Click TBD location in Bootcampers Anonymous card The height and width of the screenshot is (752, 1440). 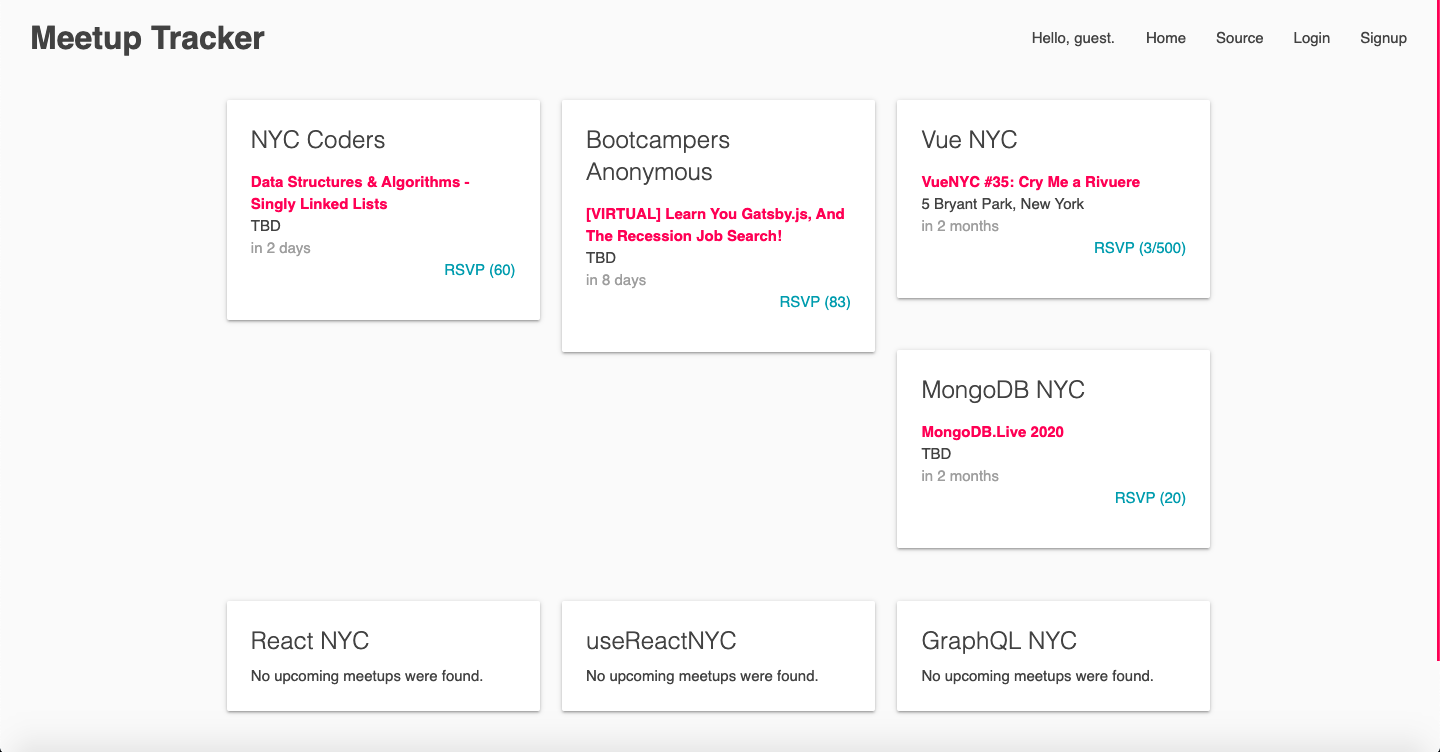601,258
